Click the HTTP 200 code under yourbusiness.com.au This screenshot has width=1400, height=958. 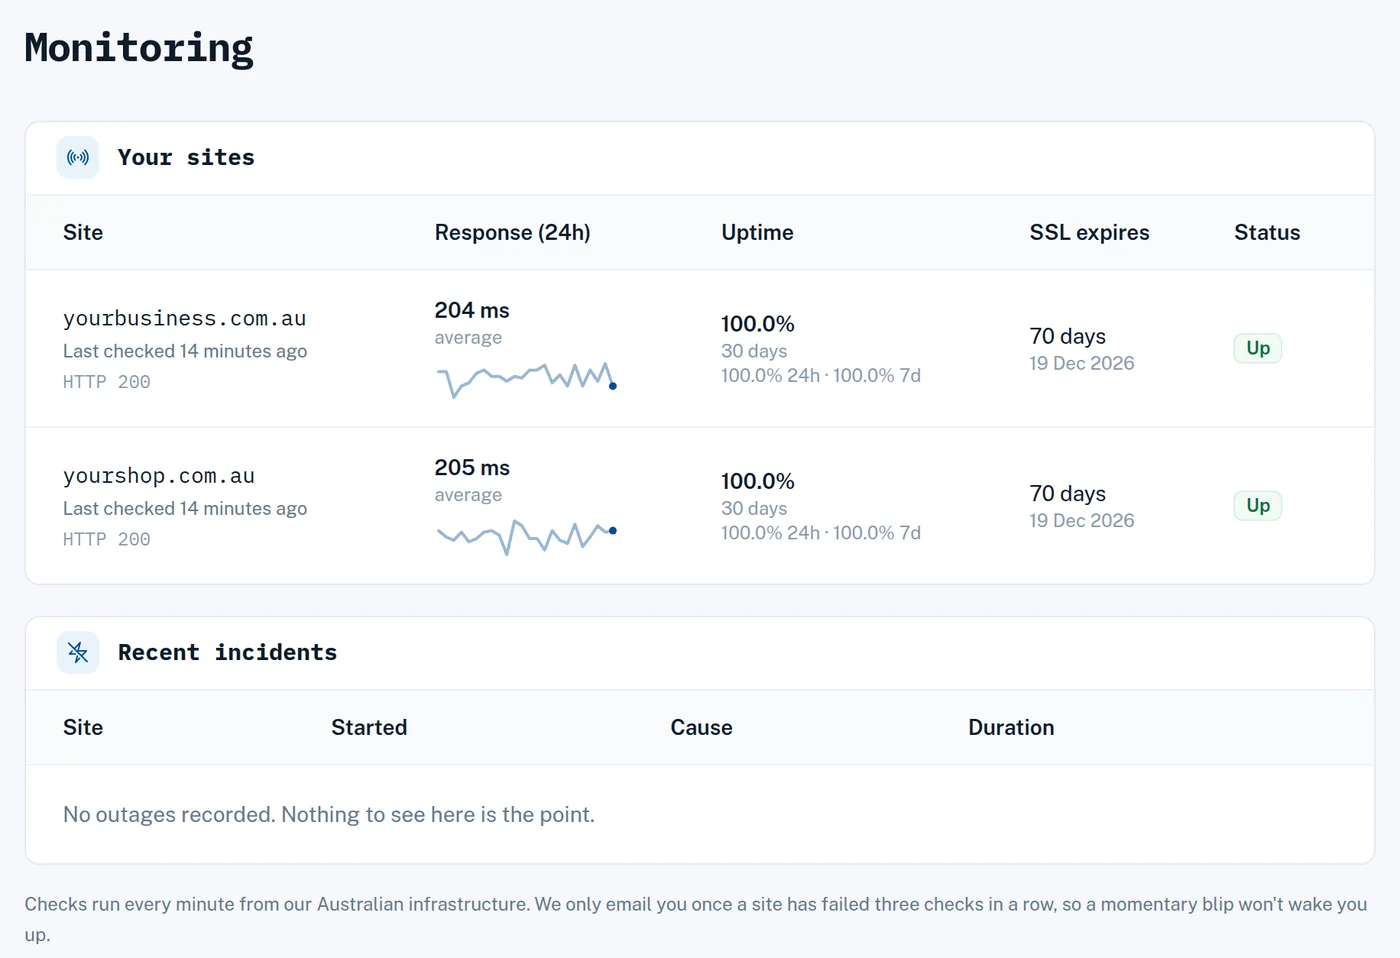[x=107, y=382]
